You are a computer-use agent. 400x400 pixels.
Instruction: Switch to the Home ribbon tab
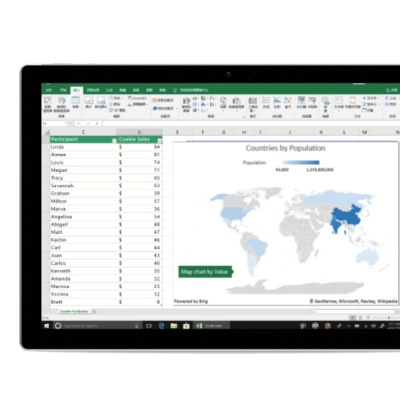coord(63,90)
